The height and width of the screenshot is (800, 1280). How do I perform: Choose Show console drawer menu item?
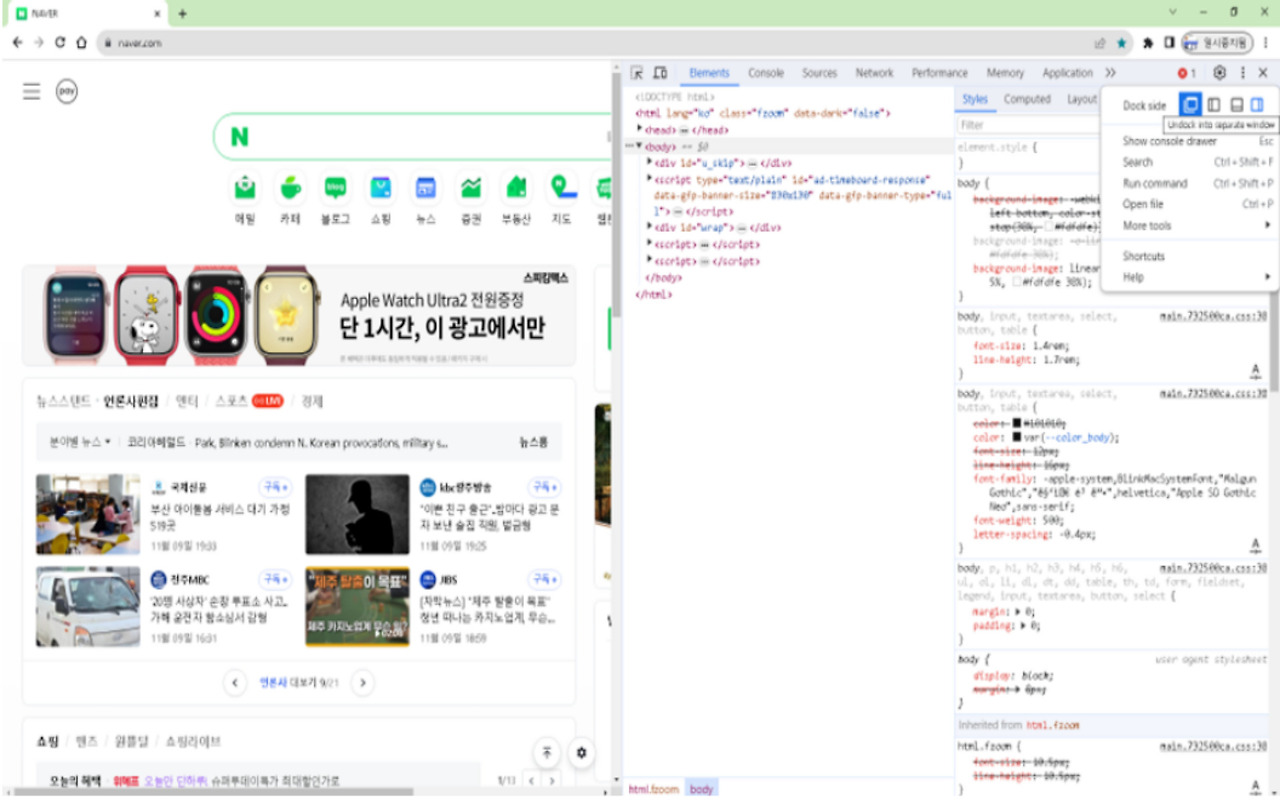pyautogui.click(x=1190, y=141)
